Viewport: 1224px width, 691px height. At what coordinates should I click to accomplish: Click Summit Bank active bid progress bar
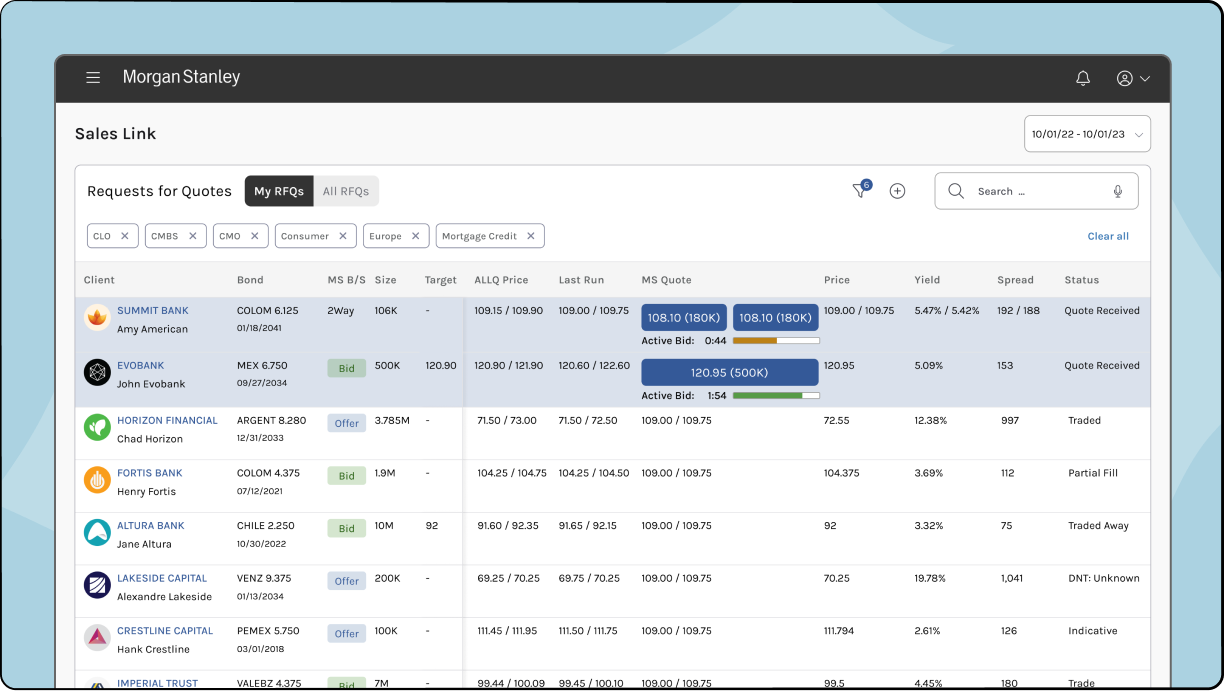pos(776,341)
